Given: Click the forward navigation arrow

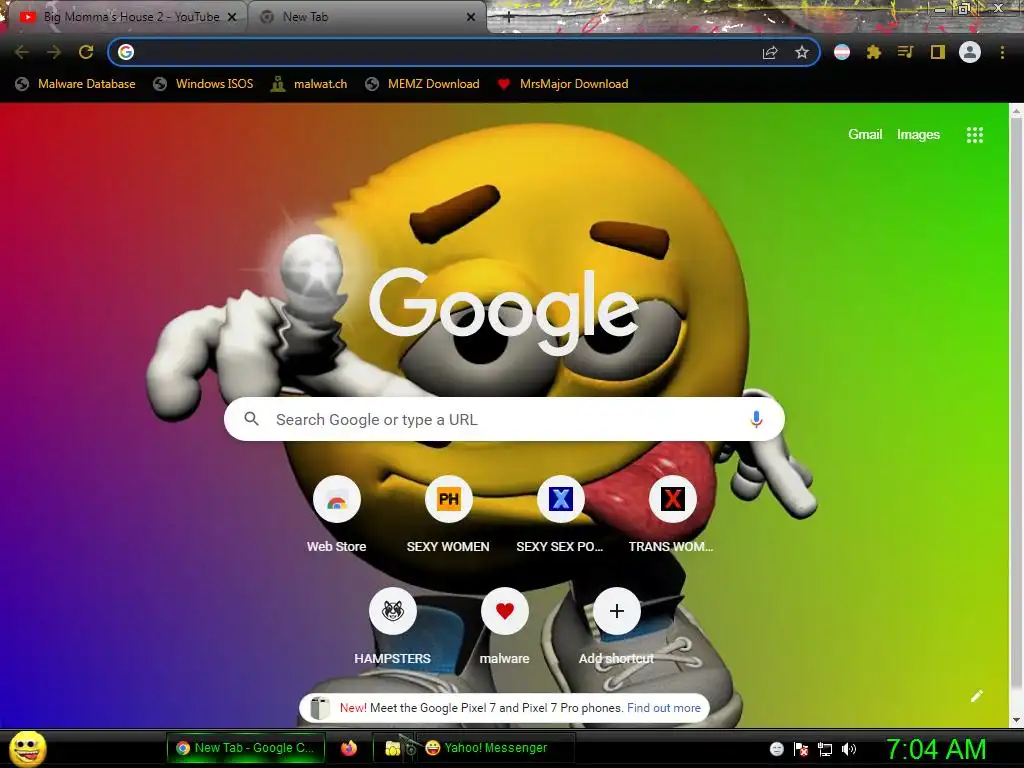Looking at the screenshot, I should (54, 52).
